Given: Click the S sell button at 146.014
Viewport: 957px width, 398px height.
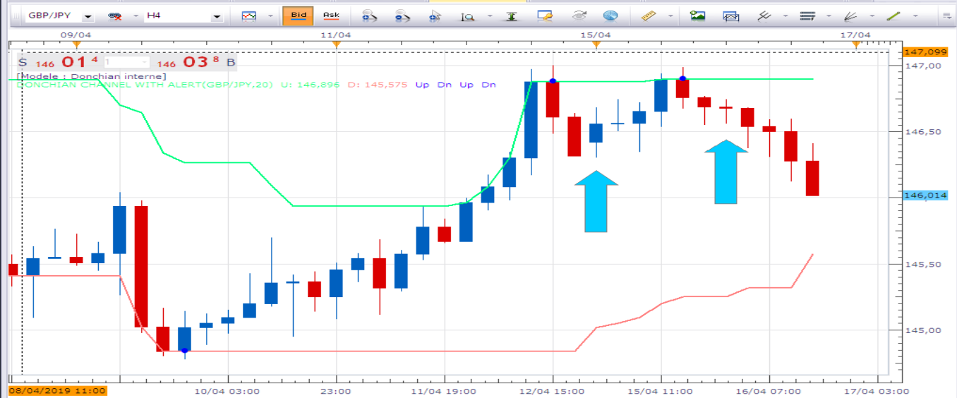Looking at the screenshot, I should (23, 62).
